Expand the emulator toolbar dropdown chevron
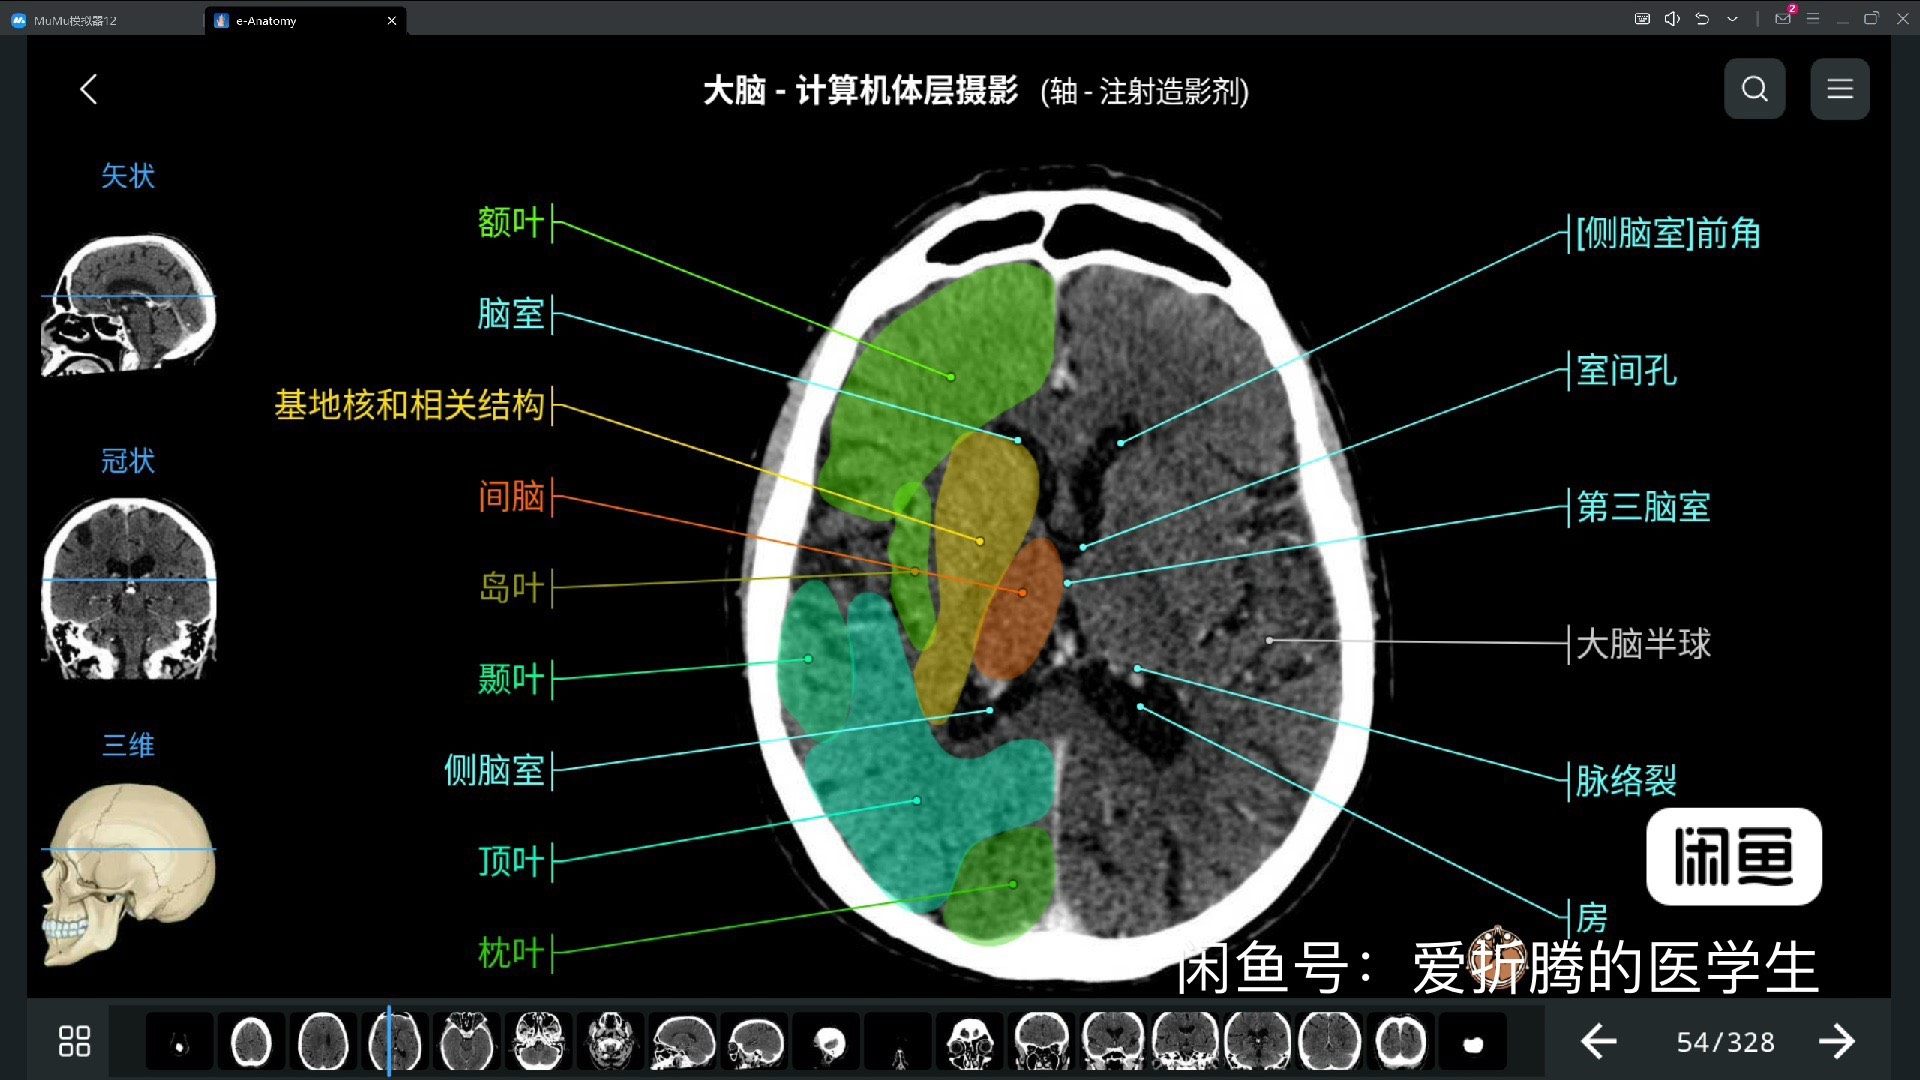1920x1080 pixels. pos(1732,19)
